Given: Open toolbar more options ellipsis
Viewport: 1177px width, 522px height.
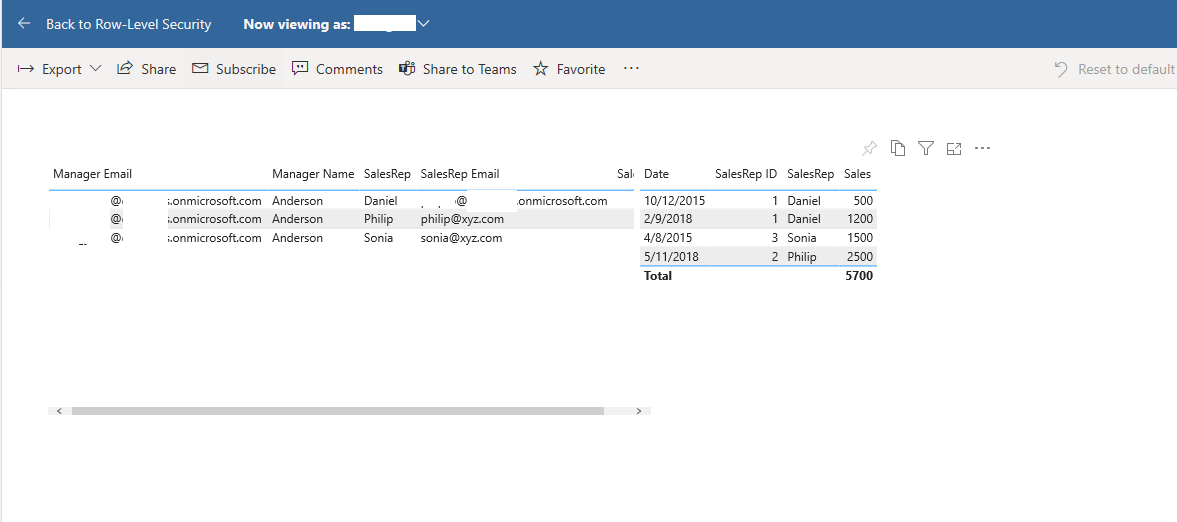Looking at the screenshot, I should (x=631, y=68).
